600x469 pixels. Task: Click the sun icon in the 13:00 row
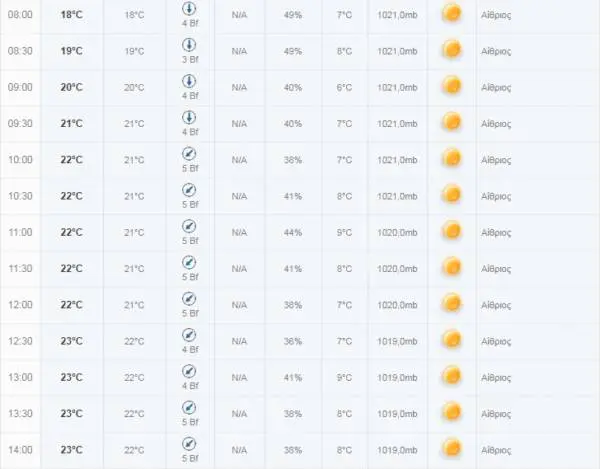tap(452, 376)
